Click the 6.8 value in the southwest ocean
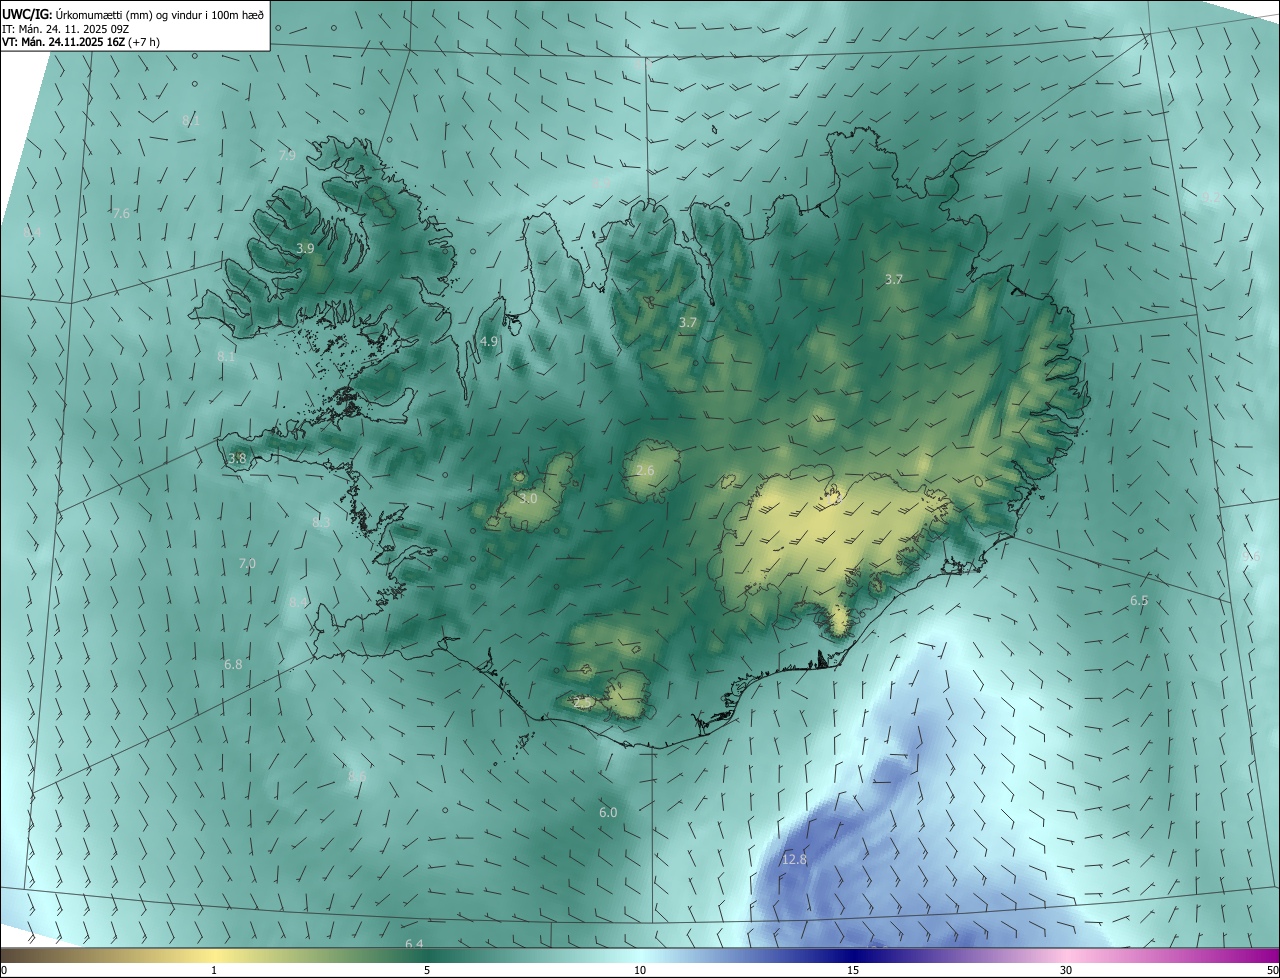The height and width of the screenshot is (978, 1280). [x=233, y=664]
